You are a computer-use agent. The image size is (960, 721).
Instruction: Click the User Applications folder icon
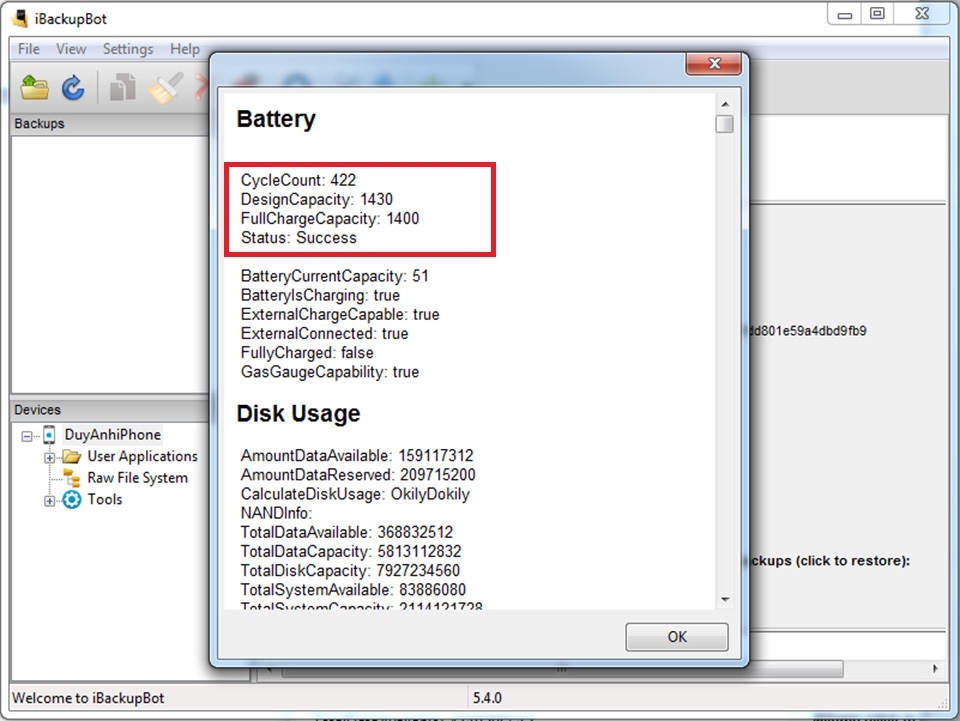pyautogui.click(x=71, y=457)
